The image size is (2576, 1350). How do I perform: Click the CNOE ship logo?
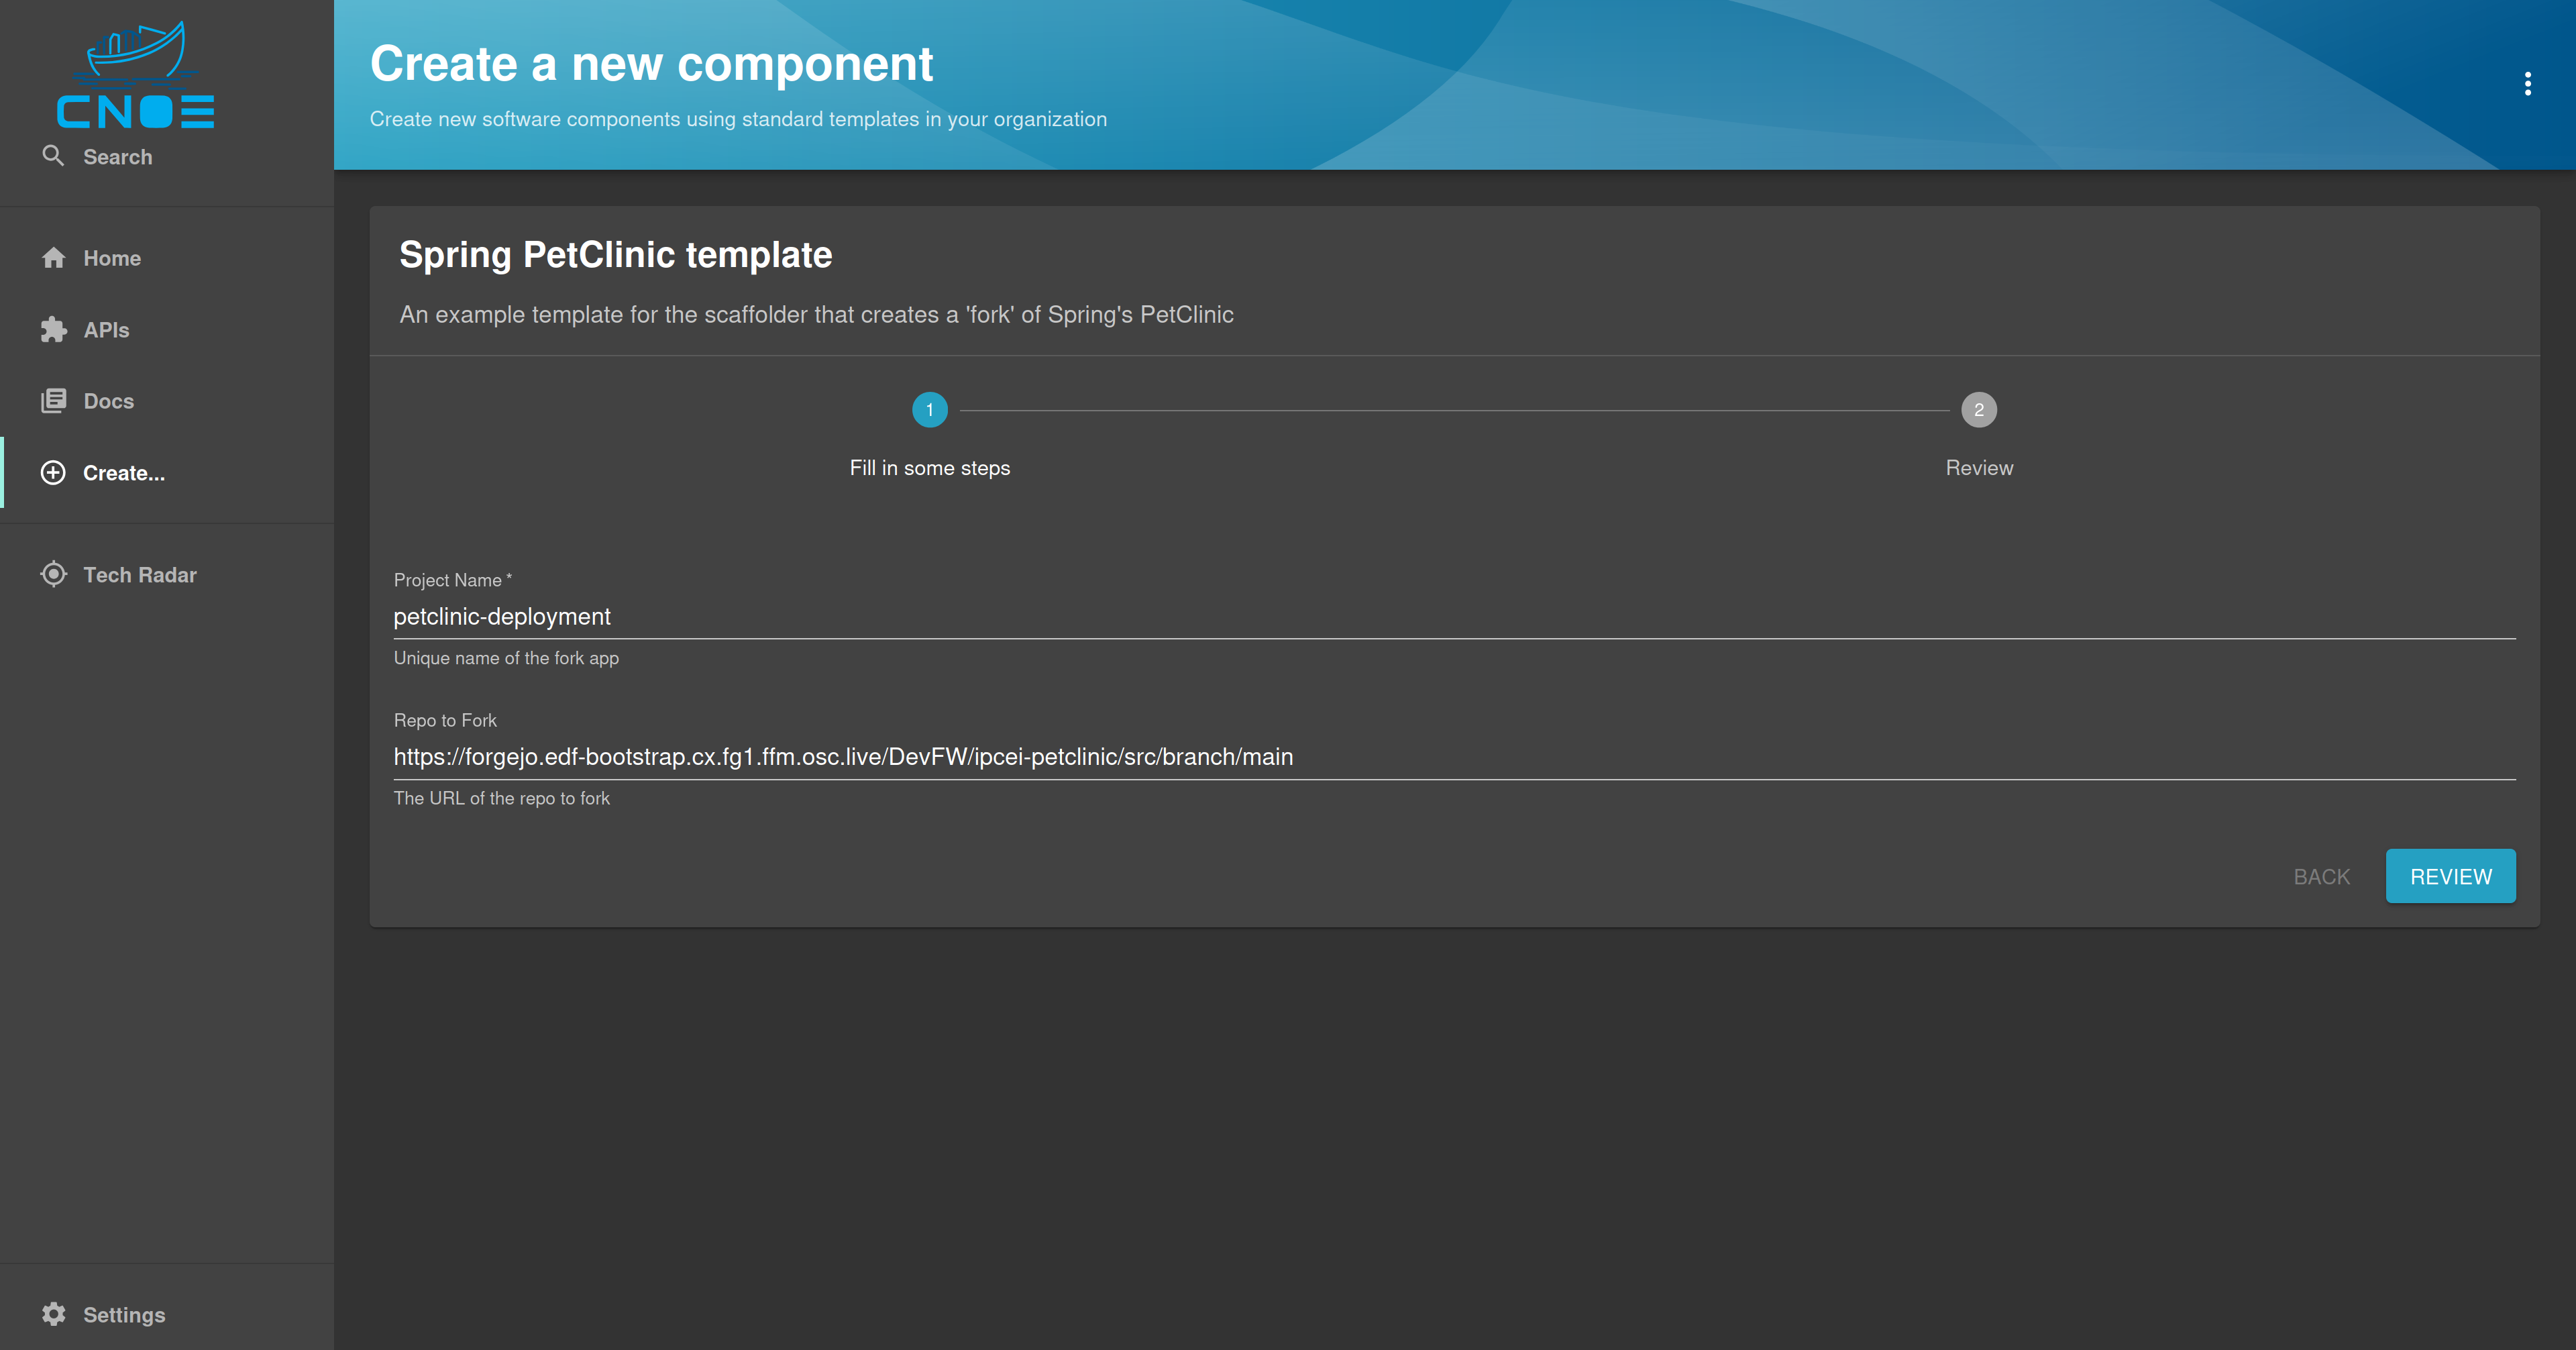[136, 74]
